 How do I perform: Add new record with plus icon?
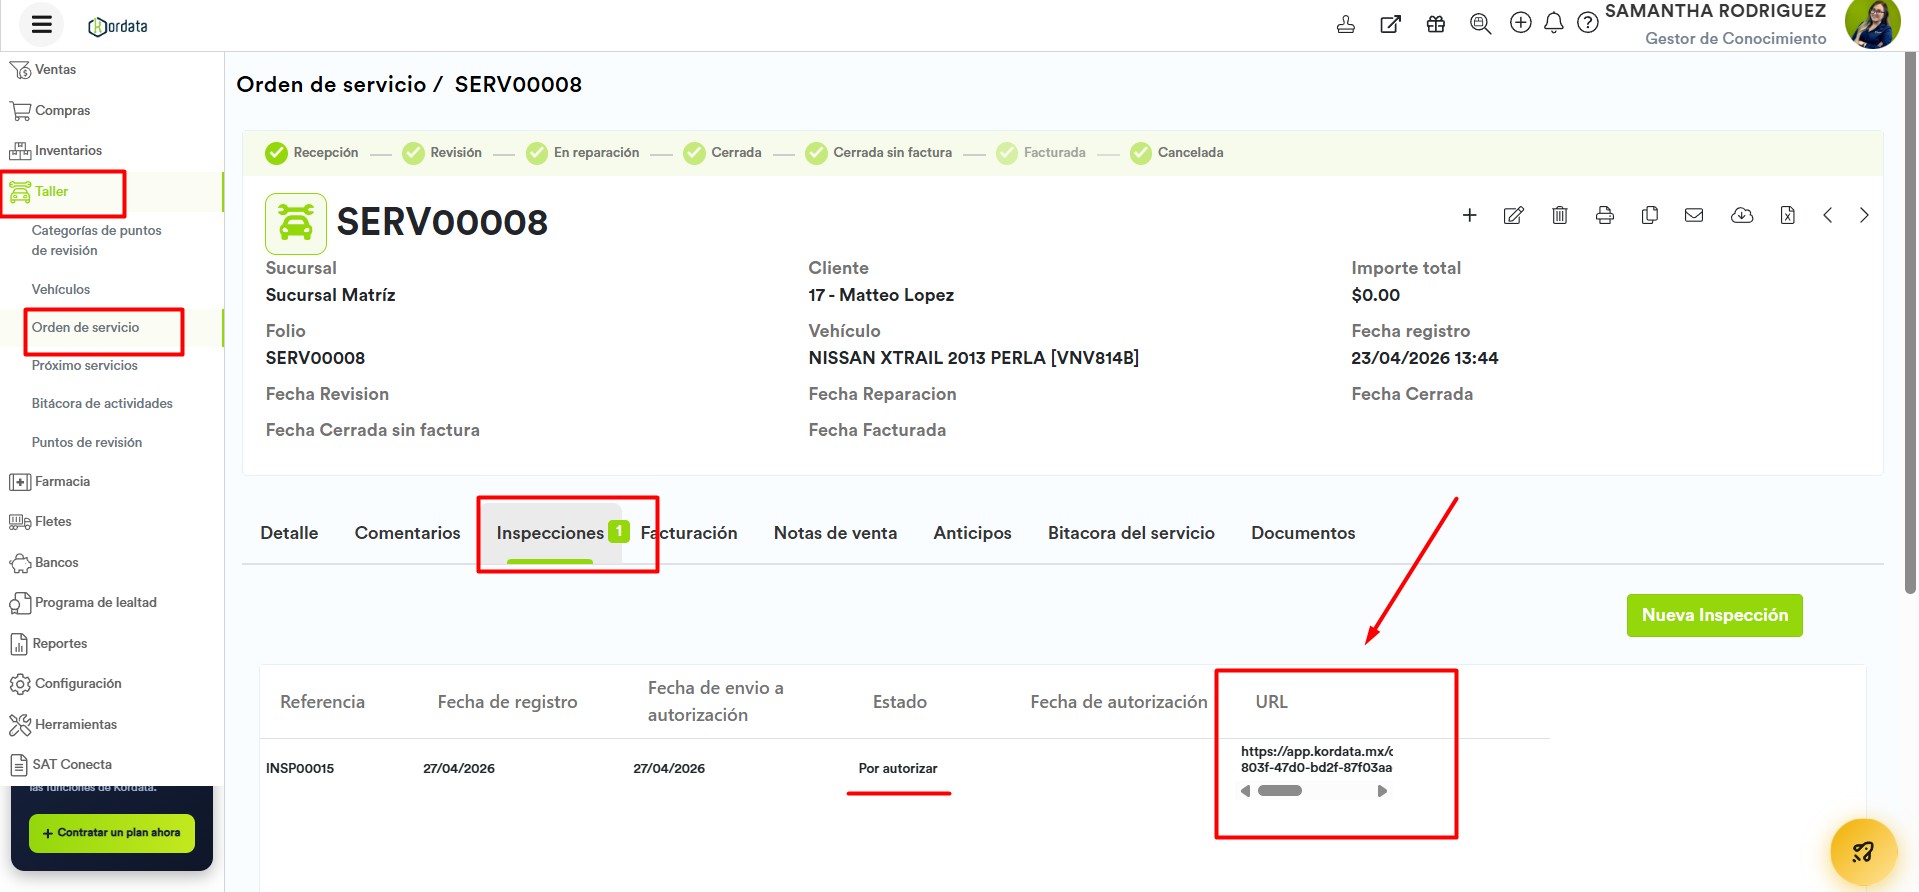[1469, 215]
